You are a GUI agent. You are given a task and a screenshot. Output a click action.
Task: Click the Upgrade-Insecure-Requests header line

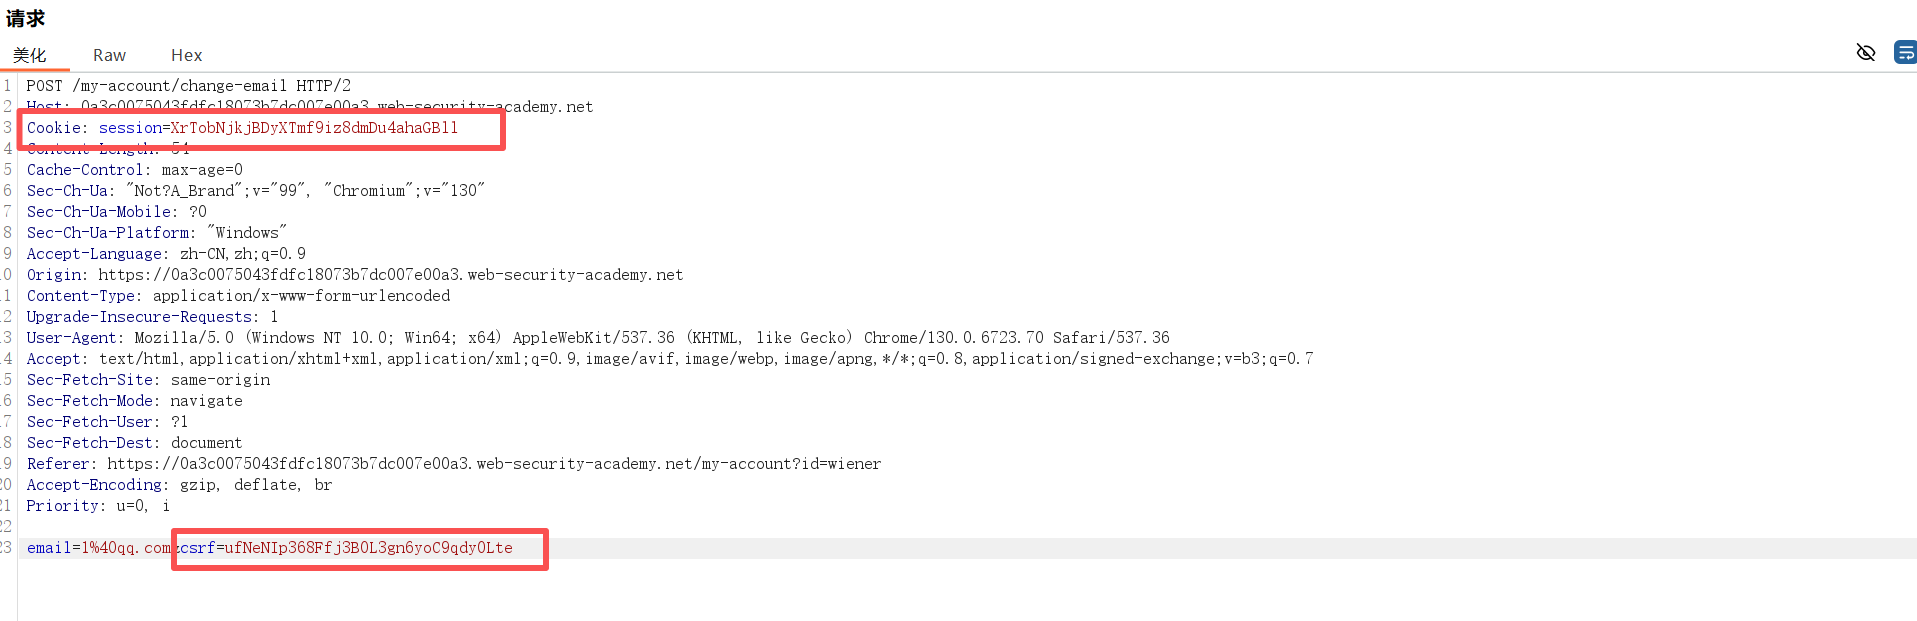[152, 317]
